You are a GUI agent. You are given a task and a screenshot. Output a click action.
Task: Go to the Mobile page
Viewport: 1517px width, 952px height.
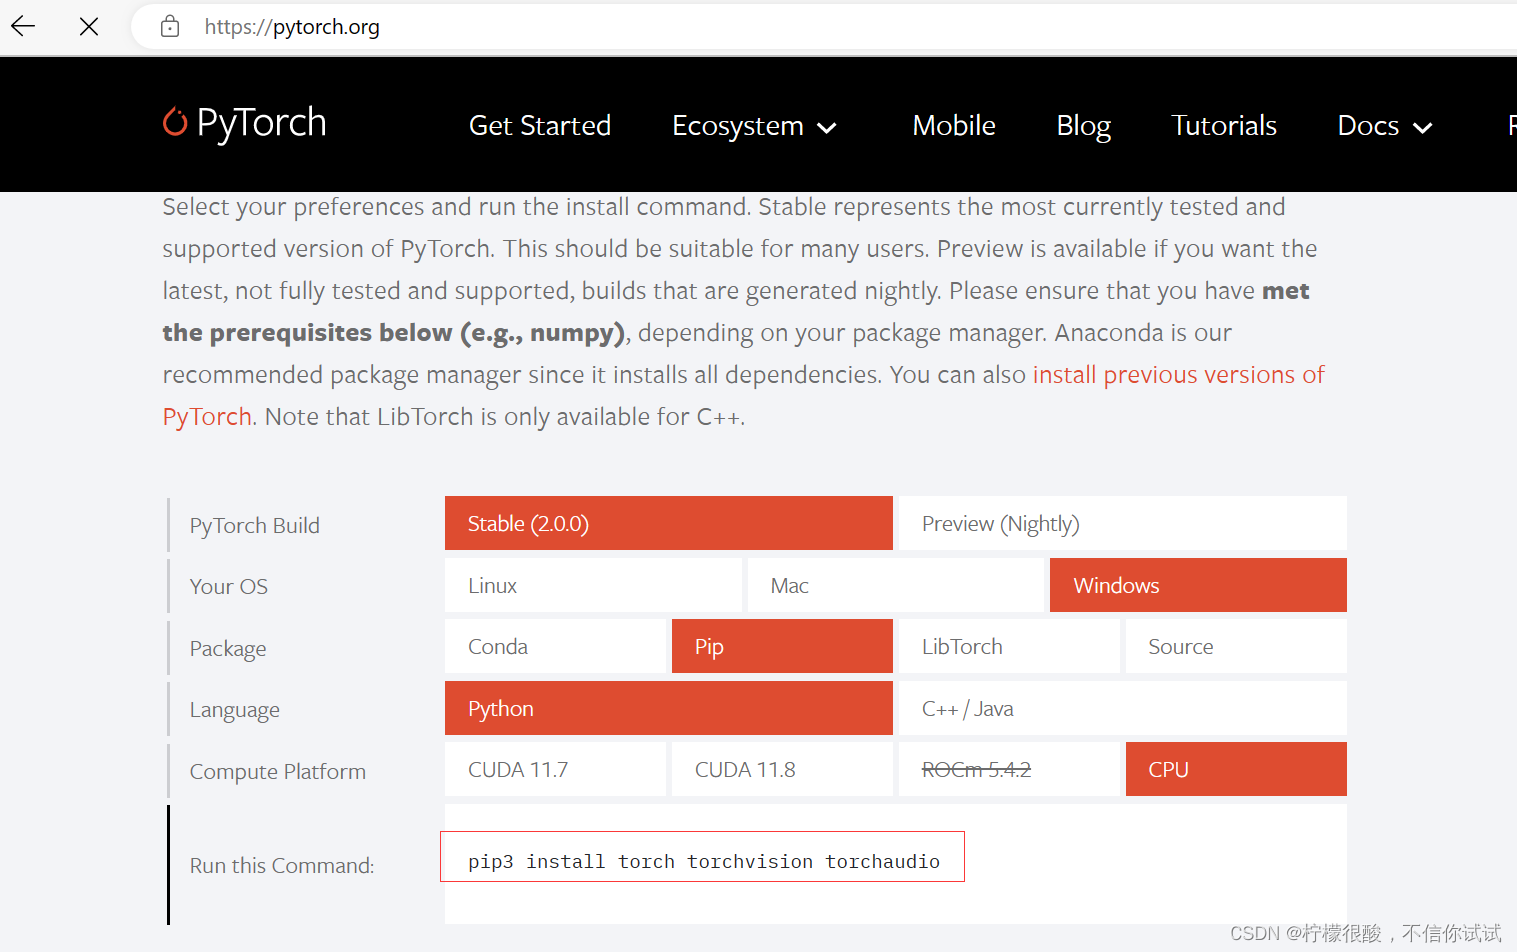(954, 126)
